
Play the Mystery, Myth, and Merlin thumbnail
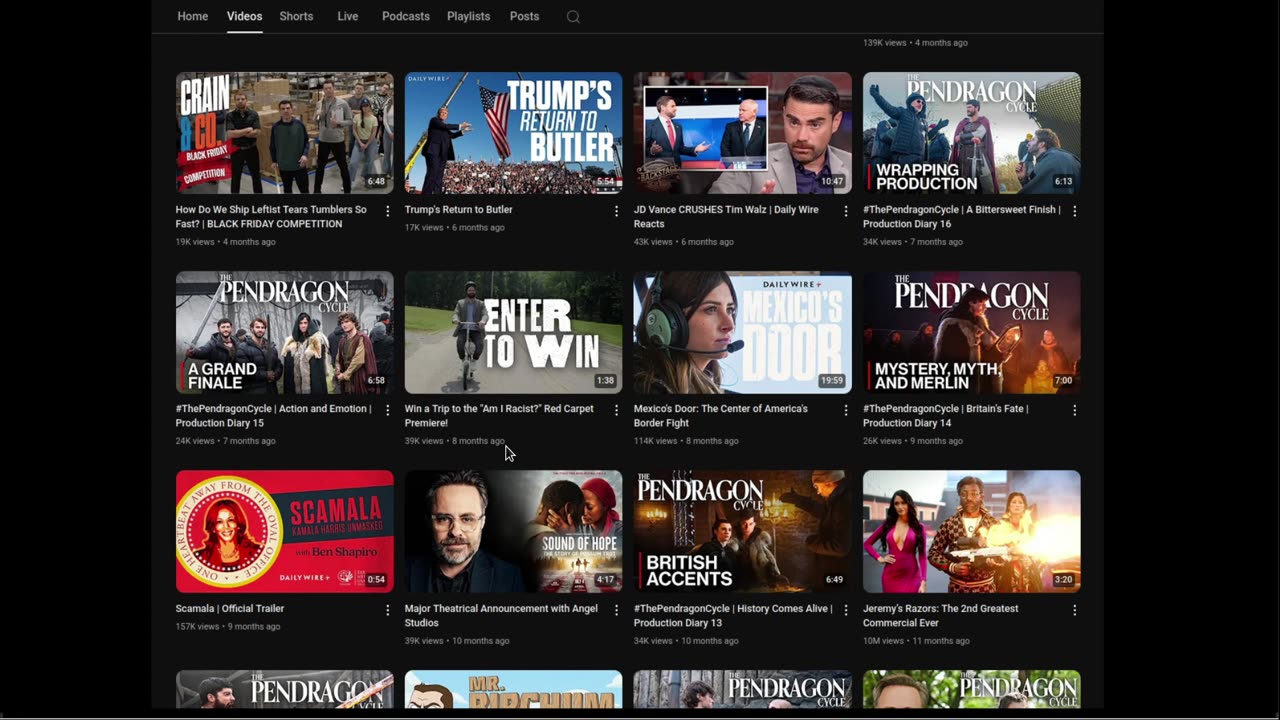[x=972, y=332]
